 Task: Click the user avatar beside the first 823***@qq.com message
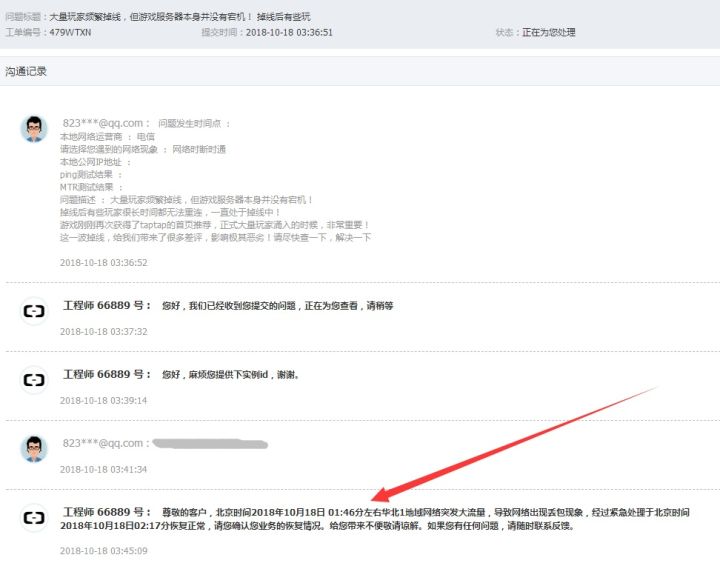(34, 129)
